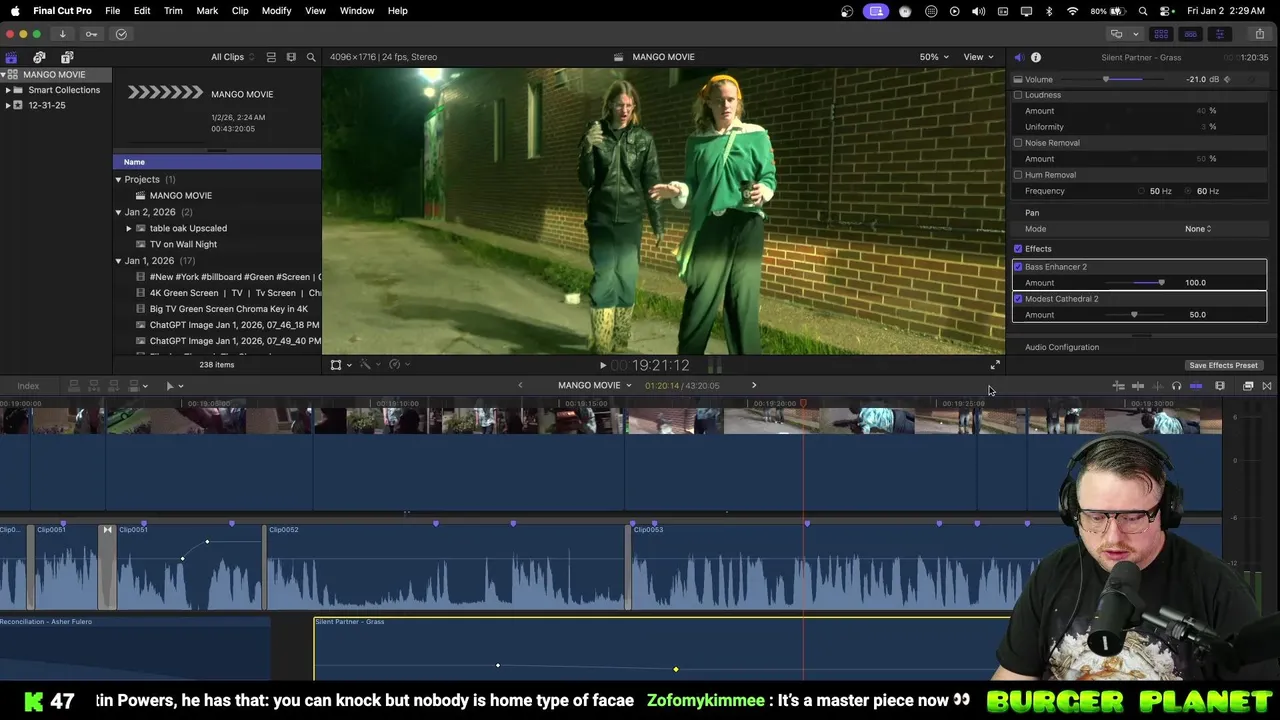Image resolution: width=1280 pixels, height=720 pixels.
Task: Adjust Modest Cathedral 2 Amount slider
Action: pos(1134,315)
